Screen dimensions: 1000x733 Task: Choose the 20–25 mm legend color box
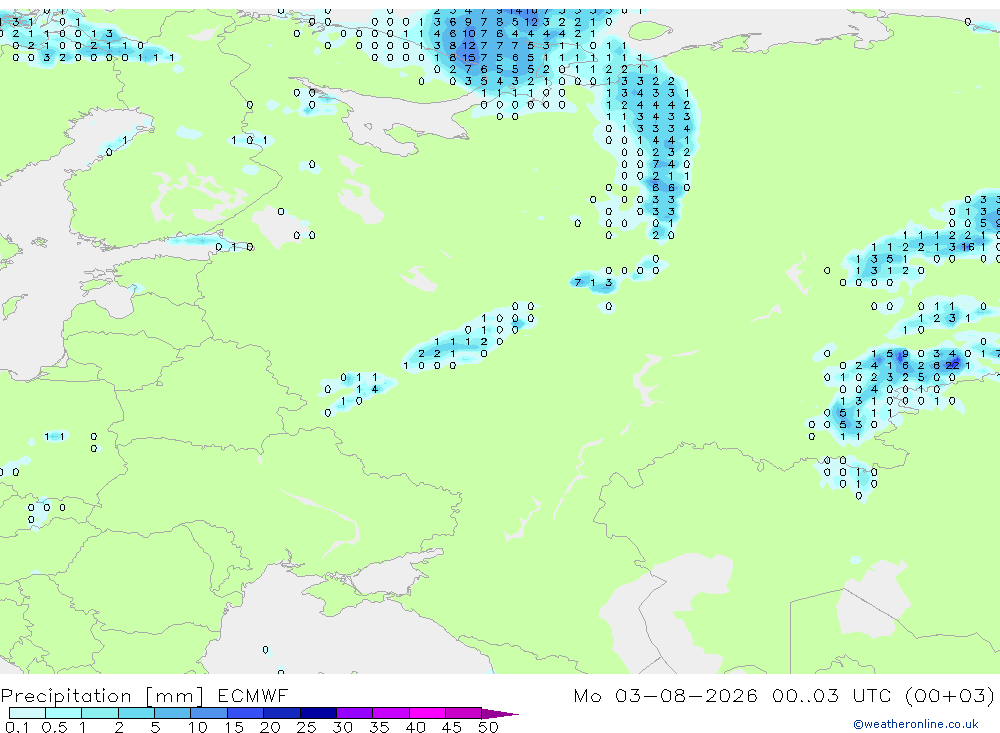[x=281, y=713]
